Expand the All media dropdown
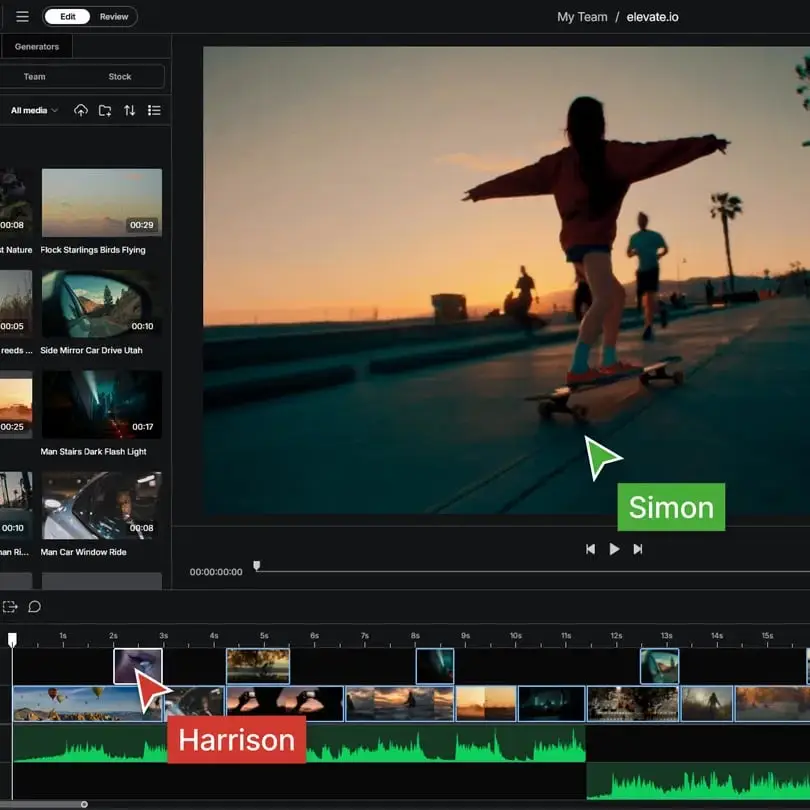810x810 pixels. [34, 110]
